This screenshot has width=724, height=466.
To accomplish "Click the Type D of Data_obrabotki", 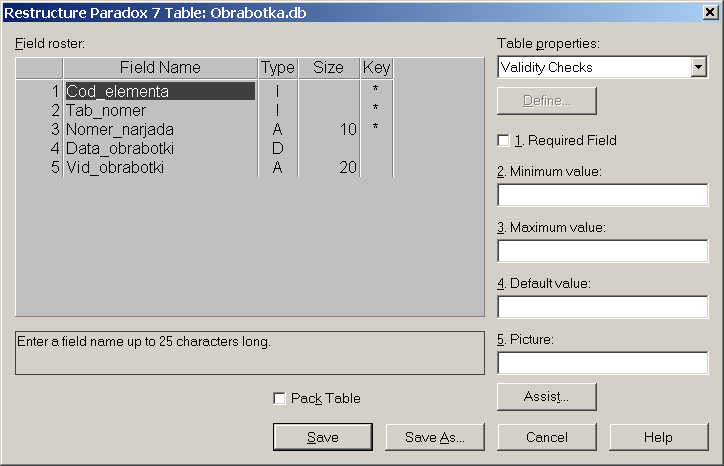I will (278, 148).
